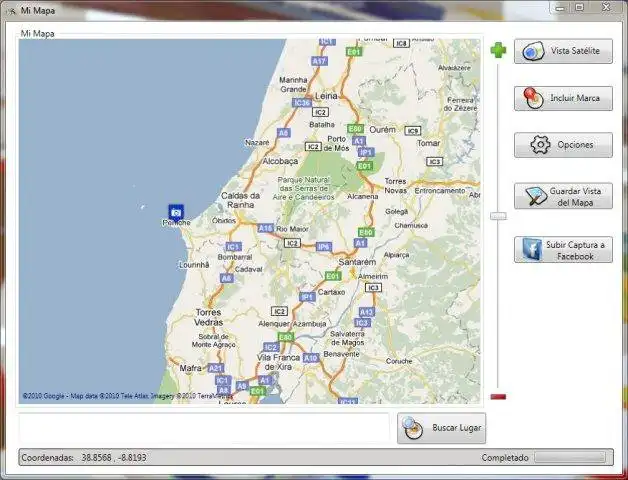Click Caldas da Rainha on the map
The height and width of the screenshot is (480, 628).
(x=240, y=200)
